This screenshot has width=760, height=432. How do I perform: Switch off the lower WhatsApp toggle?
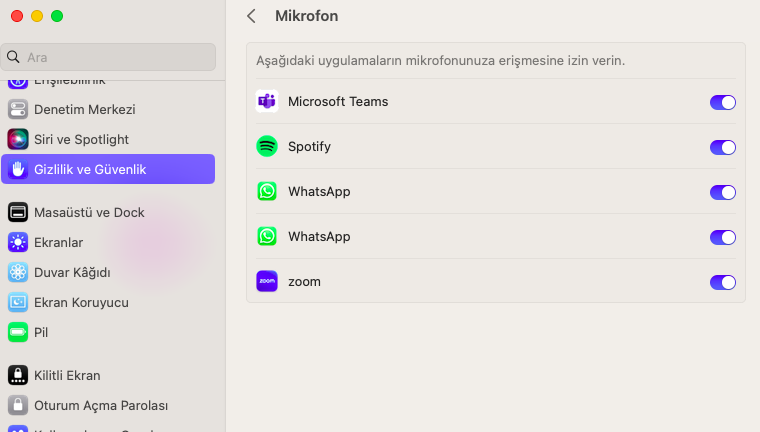tap(722, 237)
